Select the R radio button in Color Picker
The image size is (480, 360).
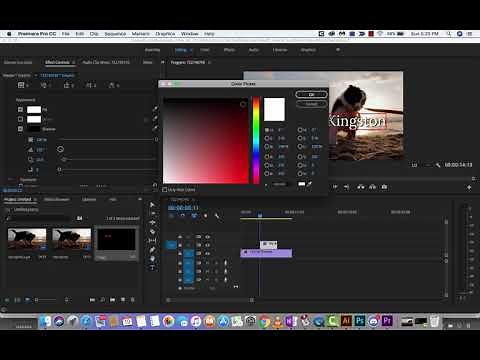[267, 156]
